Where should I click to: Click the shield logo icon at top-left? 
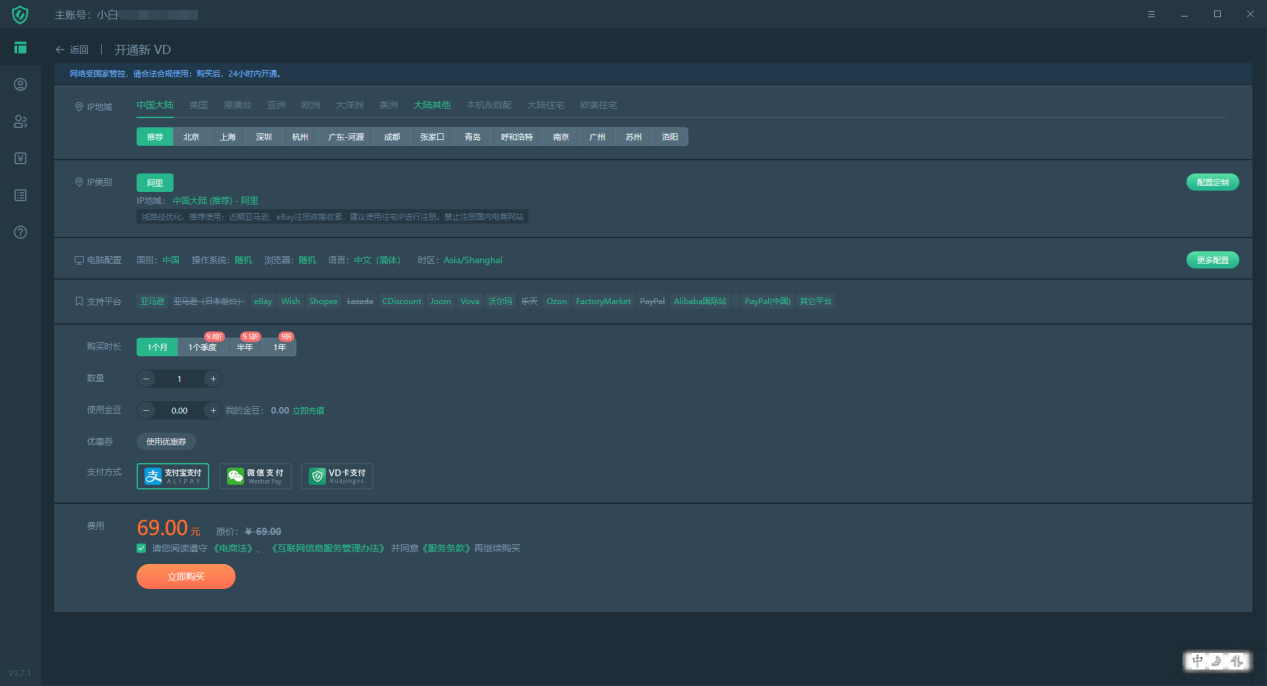pyautogui.click(x=20, y=14)
